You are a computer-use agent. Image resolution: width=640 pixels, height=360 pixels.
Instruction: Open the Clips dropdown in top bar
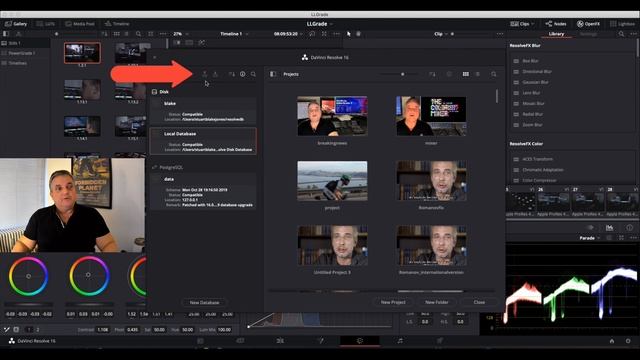coord(522,24)
